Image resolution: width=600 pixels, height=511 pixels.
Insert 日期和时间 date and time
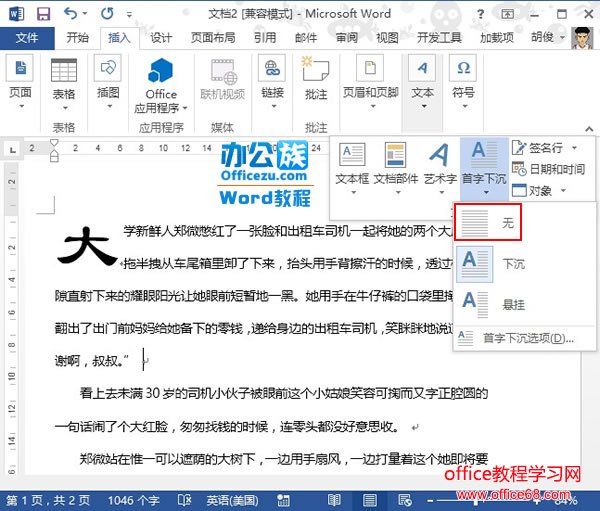[548, 169]
